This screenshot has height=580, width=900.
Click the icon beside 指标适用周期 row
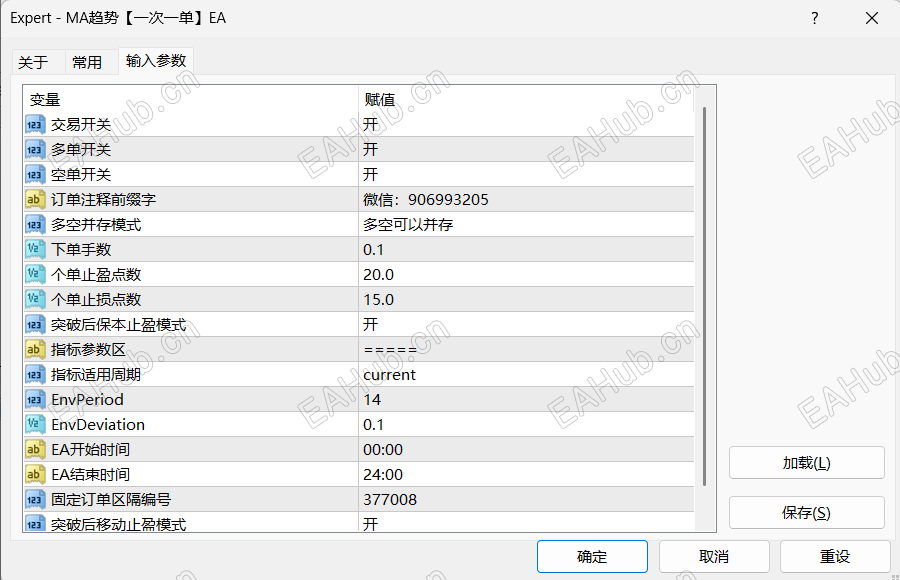pyautogui.click(x=35, y=374)
